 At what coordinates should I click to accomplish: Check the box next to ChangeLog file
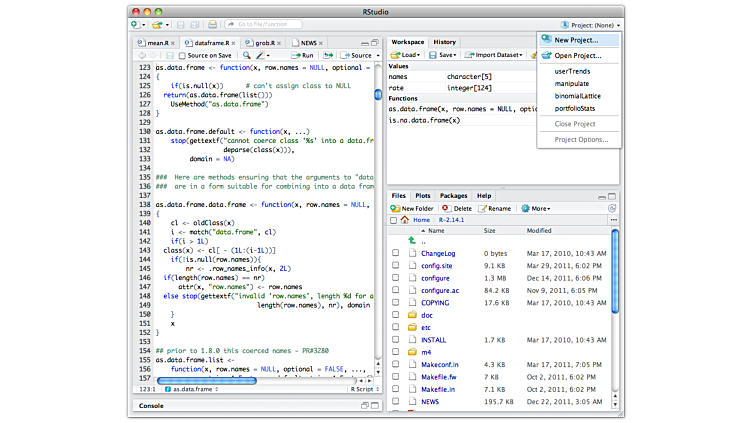(x=396, y=254)
